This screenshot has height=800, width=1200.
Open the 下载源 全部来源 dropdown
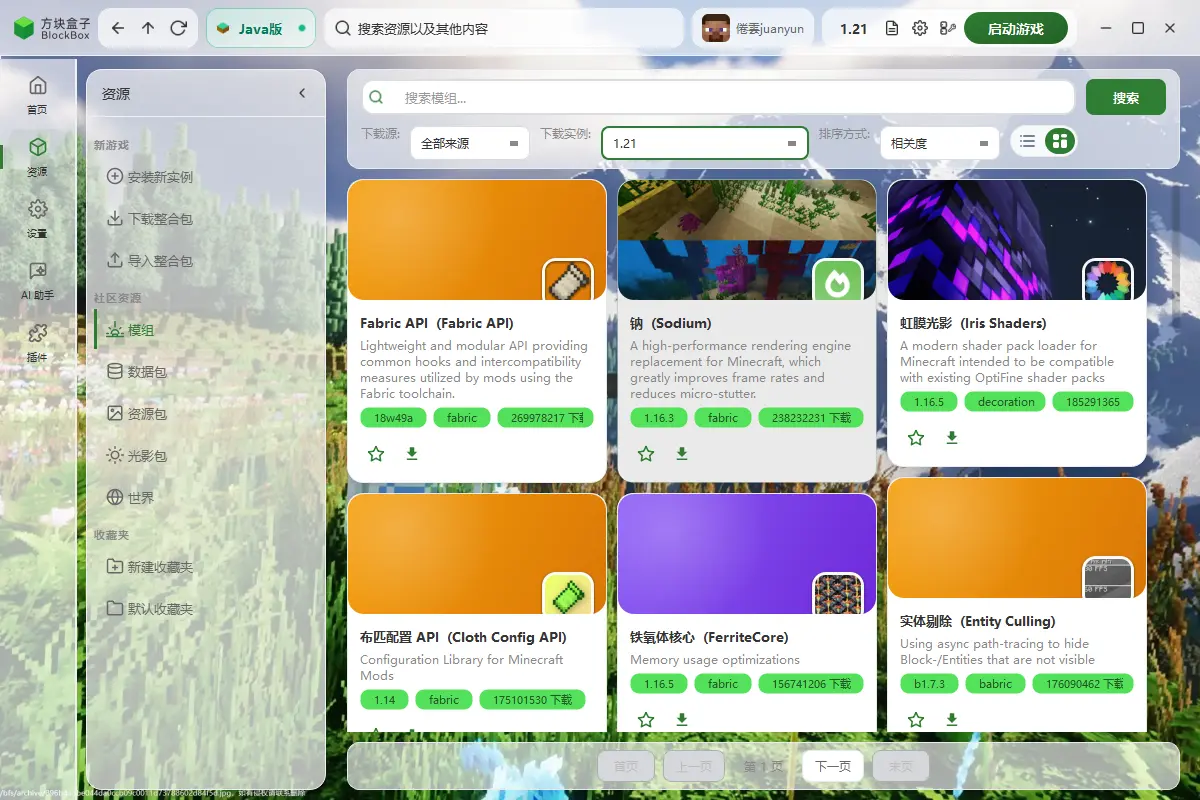click(x=470, y=143)
